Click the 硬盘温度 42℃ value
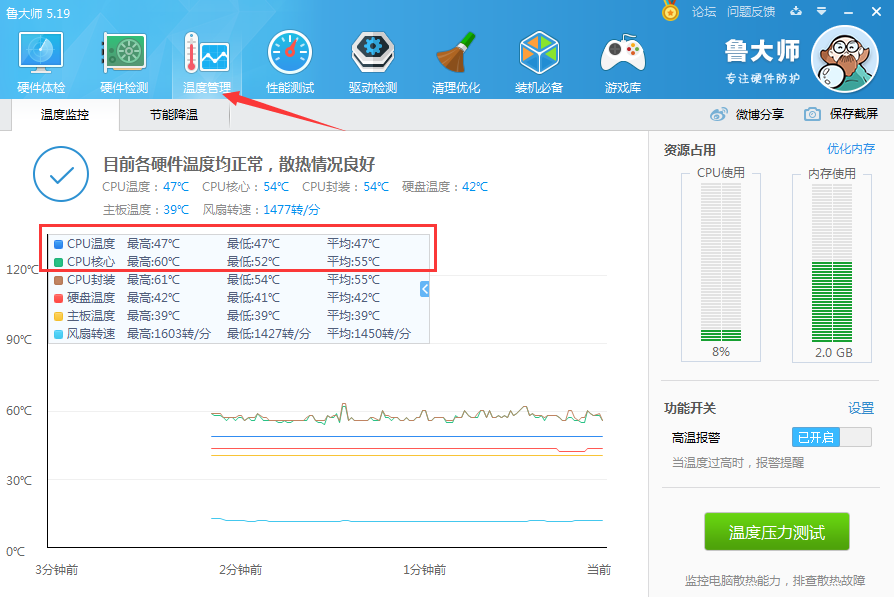The width and height of the screenshot is (894, 597). pos(475,186)
